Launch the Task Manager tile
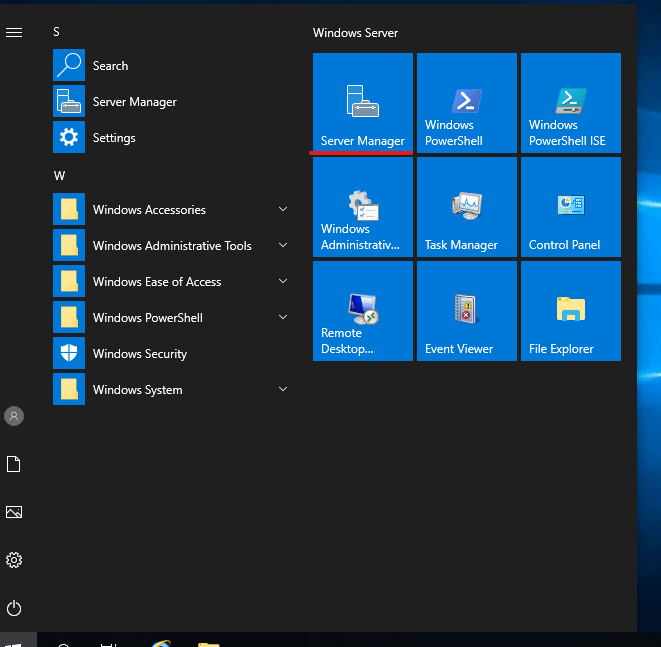The width and height of the screenshot is (661, 647). 467,207
